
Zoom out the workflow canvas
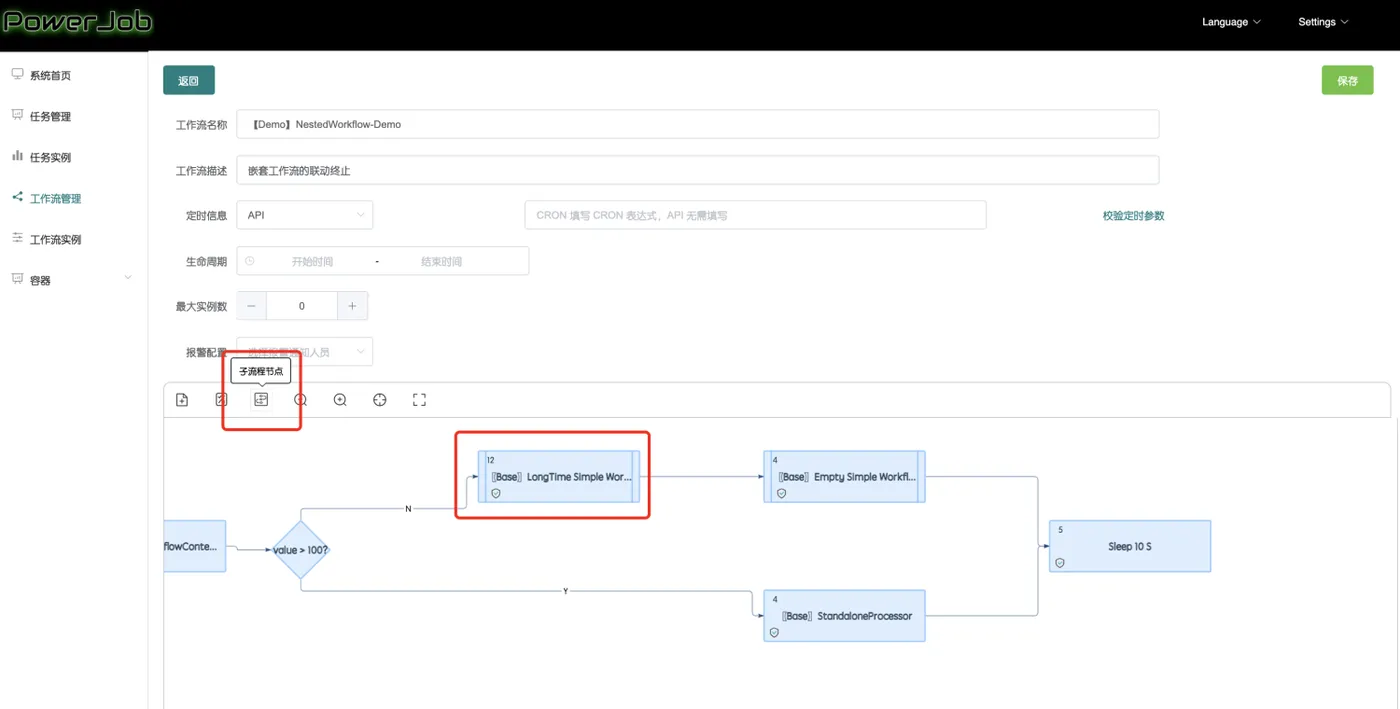[x=301, y=400]
